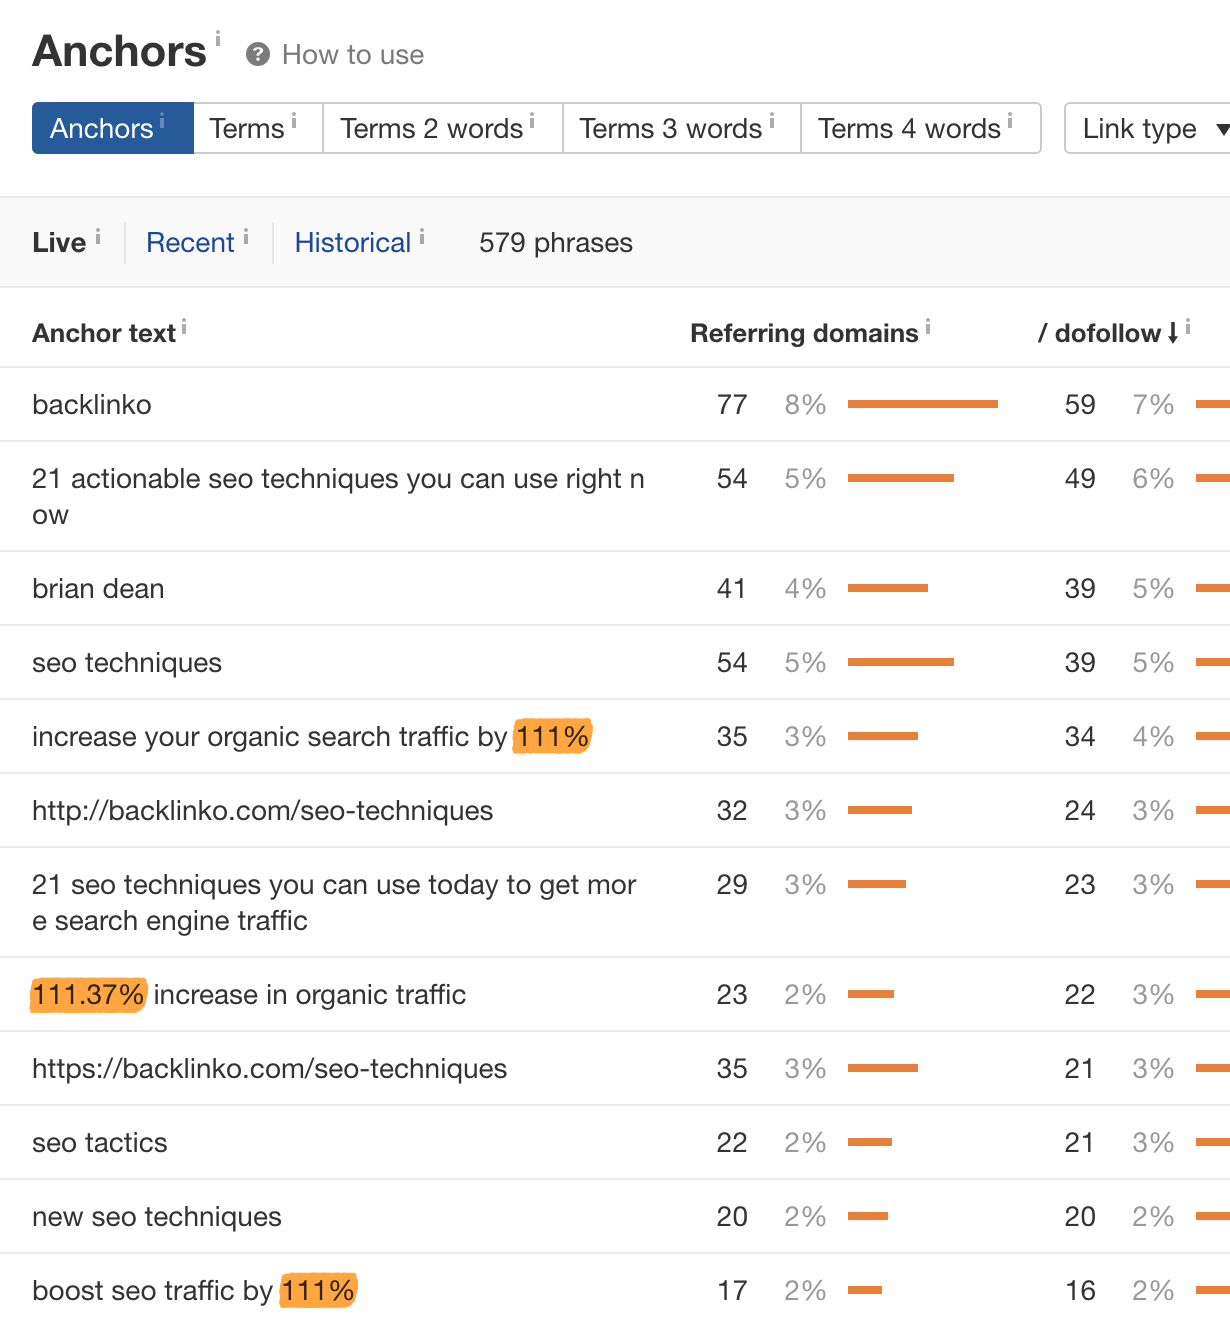Open the How to use link
Viewport: 1230px width, 1324px height.
click(353, 55)
